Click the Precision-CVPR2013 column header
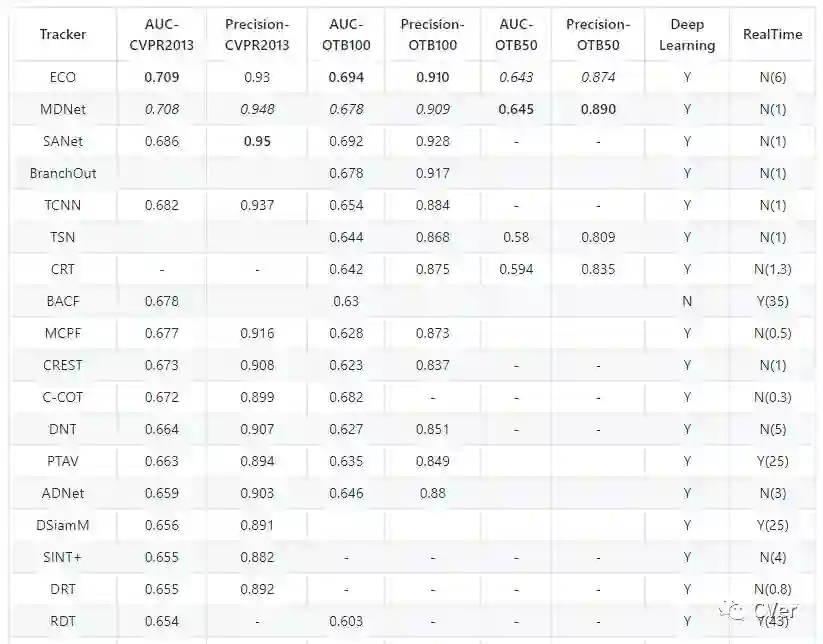 (x=257, y=34)
